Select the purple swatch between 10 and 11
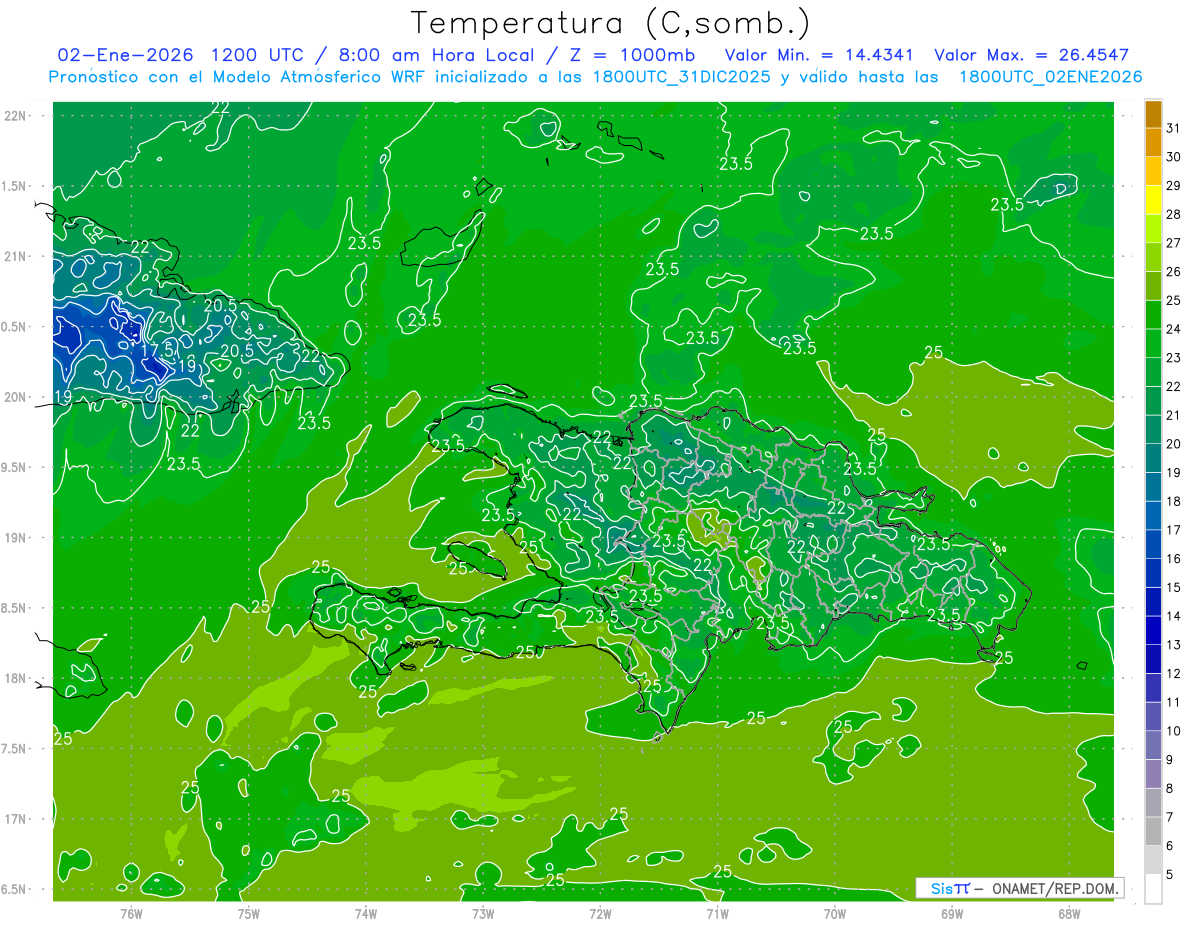Screen dimensions: 1200x927 click(1153, 716)
